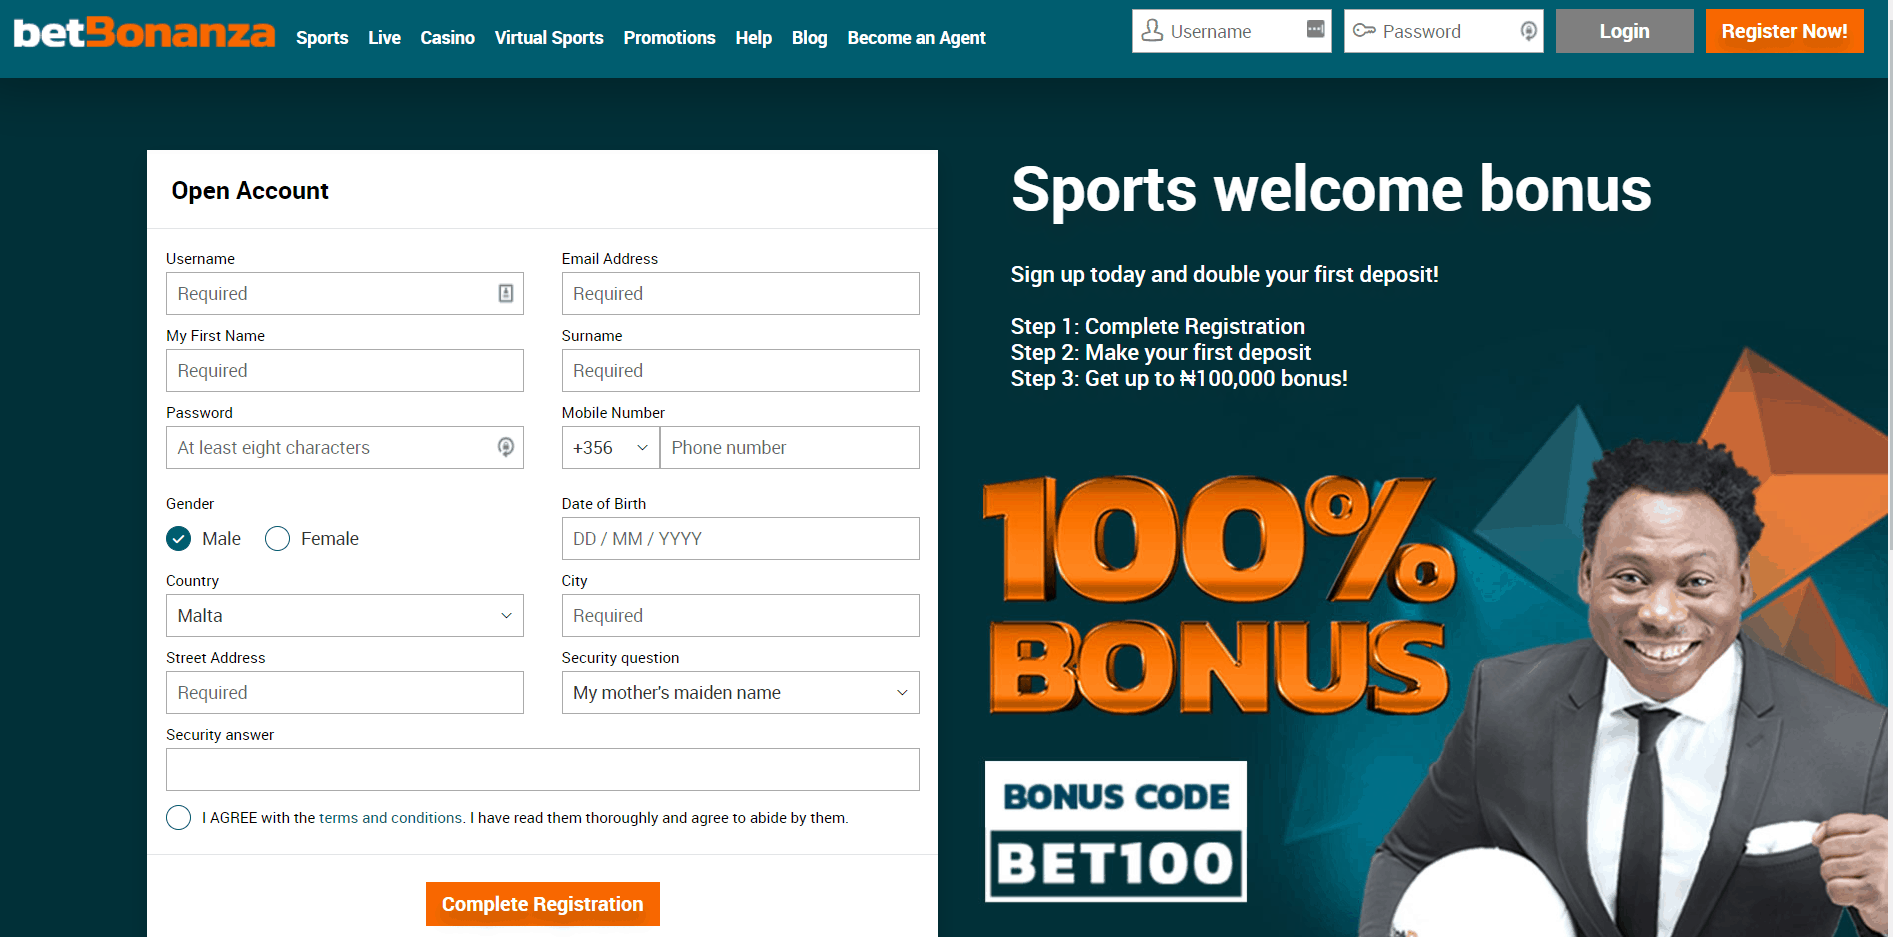1893x937 pixels.
Task: Open the Live menu item
Action: click(384, 38)
